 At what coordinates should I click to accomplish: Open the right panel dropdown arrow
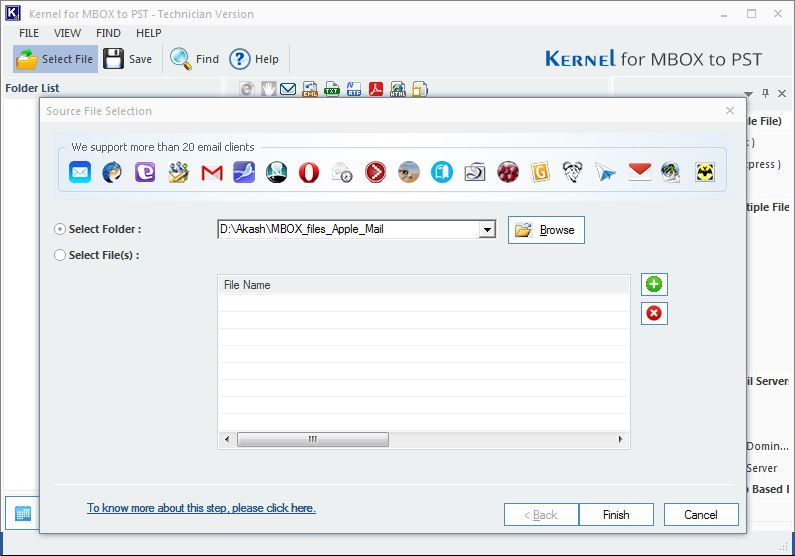click(748, 94)
